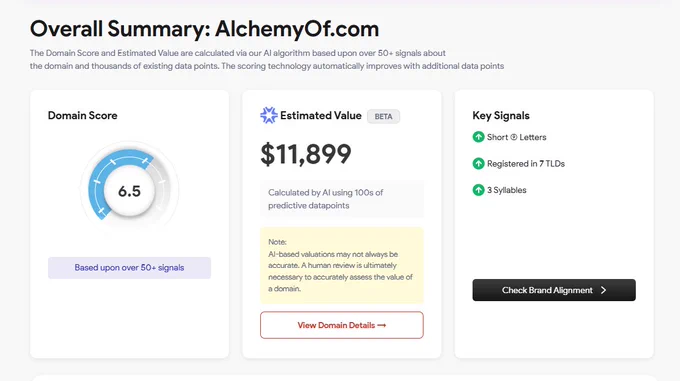Click the circled number icon in Short Letters
Image resolution: width=680 pixels, height=381 pixels.
pyautogui.click(x=513, y=137)
